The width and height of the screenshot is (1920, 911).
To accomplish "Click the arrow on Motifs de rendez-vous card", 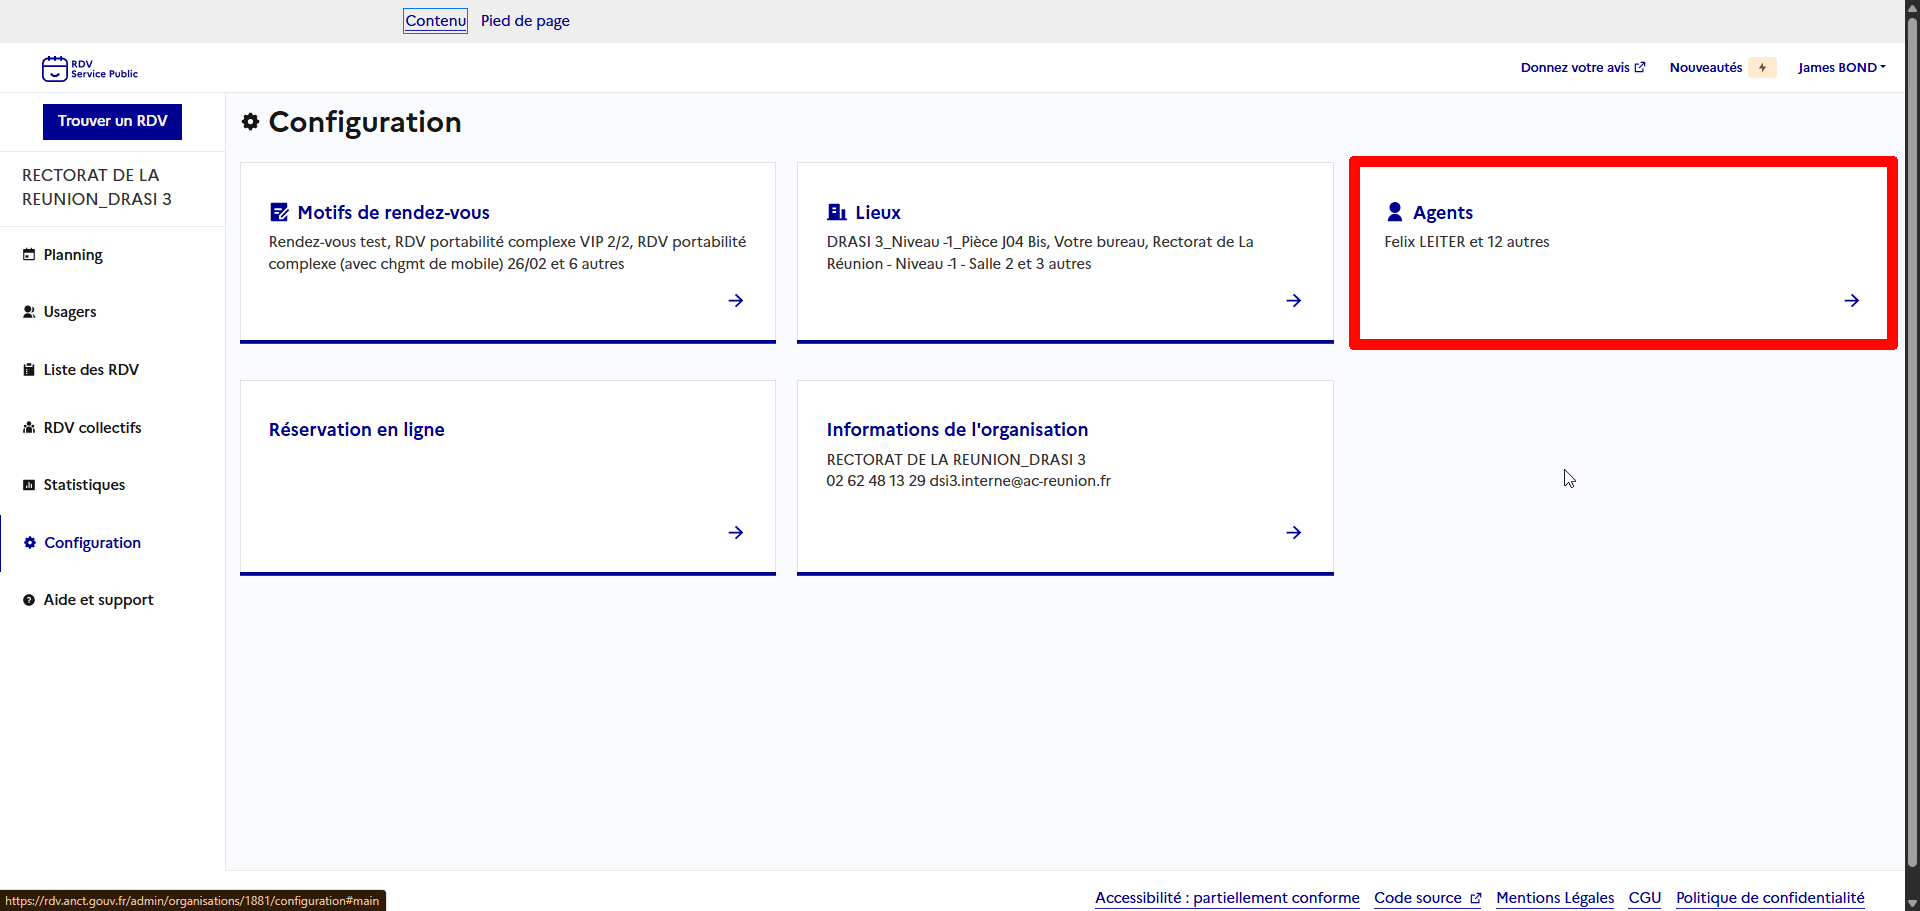I will (x=736, y=300).
